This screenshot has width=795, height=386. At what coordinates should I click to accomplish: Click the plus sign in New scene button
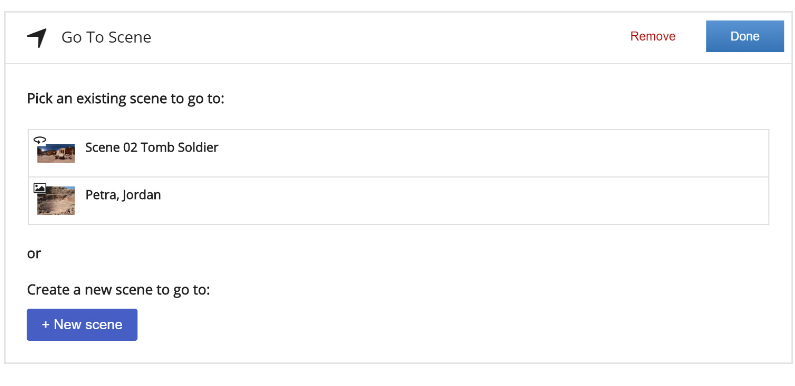click(45, 325)
